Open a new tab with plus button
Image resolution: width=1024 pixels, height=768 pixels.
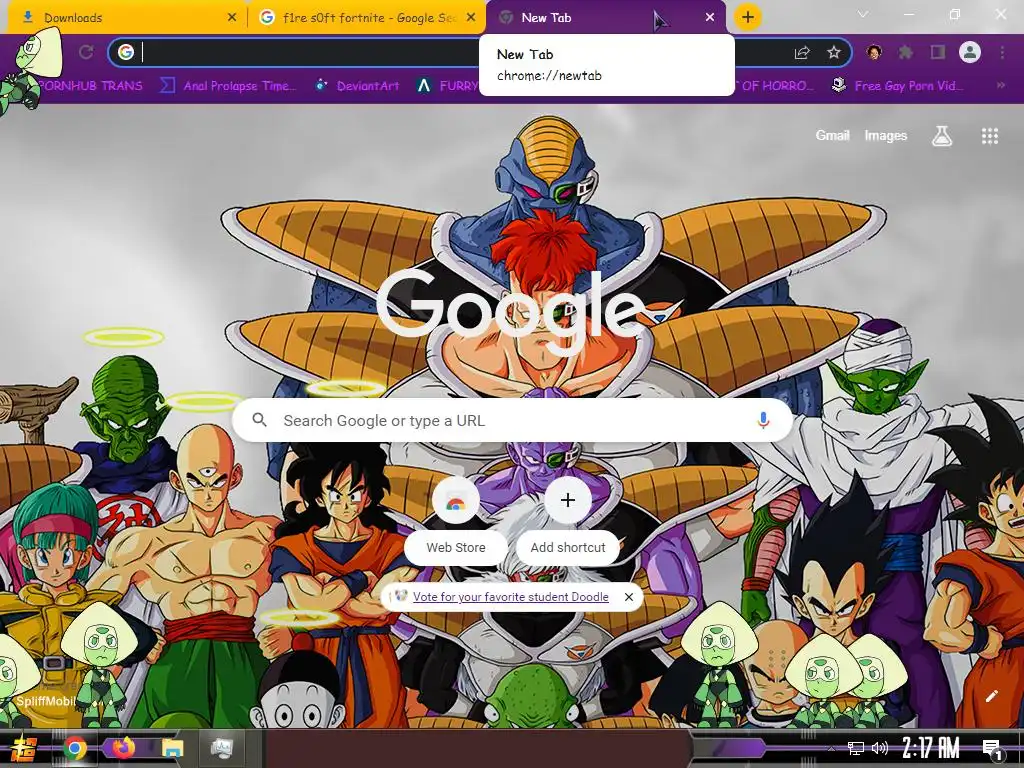pyautogui.click(x=748, y=17)
